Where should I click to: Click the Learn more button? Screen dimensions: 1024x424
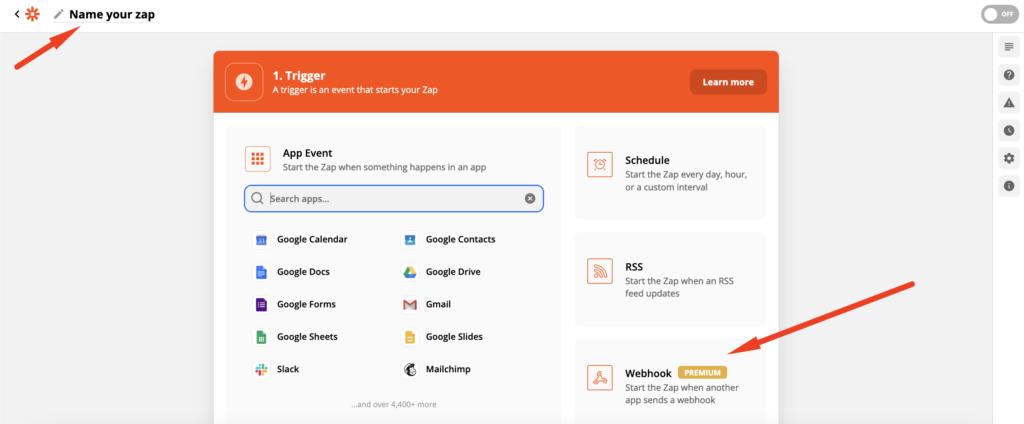click(728, 82)
